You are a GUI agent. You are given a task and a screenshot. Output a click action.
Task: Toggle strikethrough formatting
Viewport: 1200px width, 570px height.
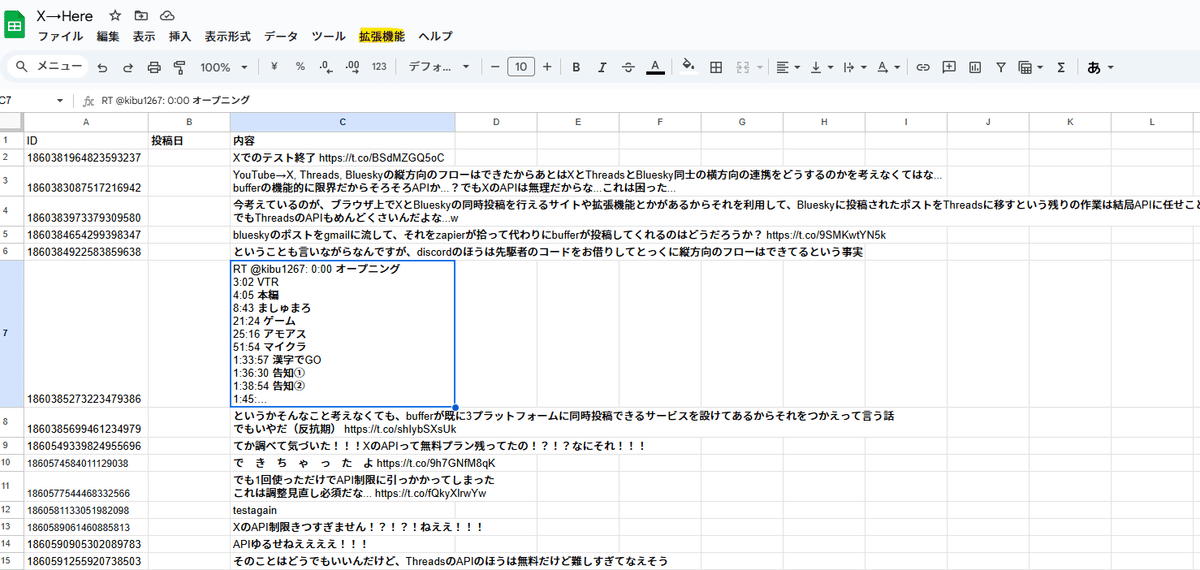[x=628, y=67]
